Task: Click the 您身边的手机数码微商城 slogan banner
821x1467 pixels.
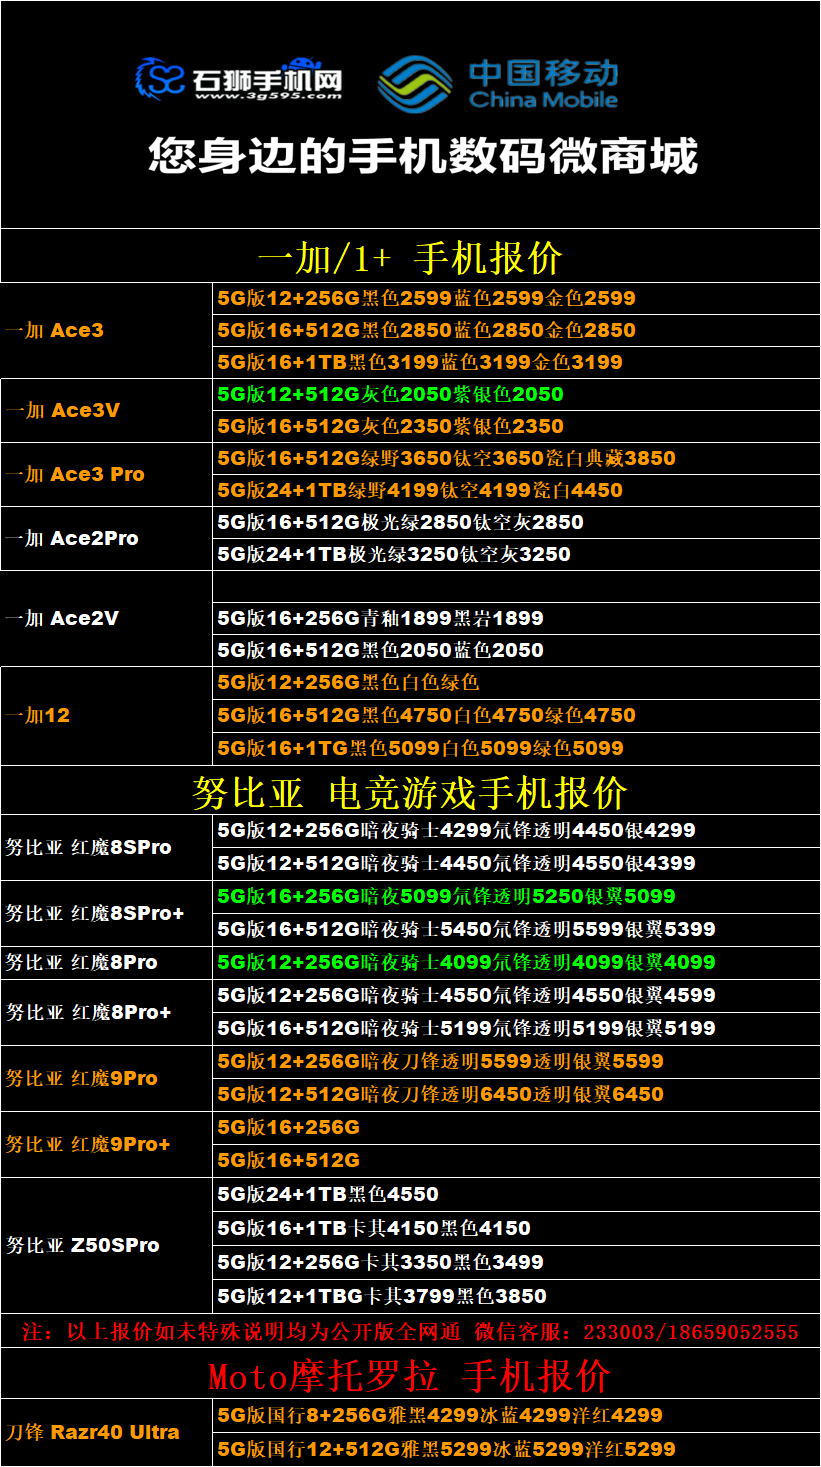Action: (422, 157)
